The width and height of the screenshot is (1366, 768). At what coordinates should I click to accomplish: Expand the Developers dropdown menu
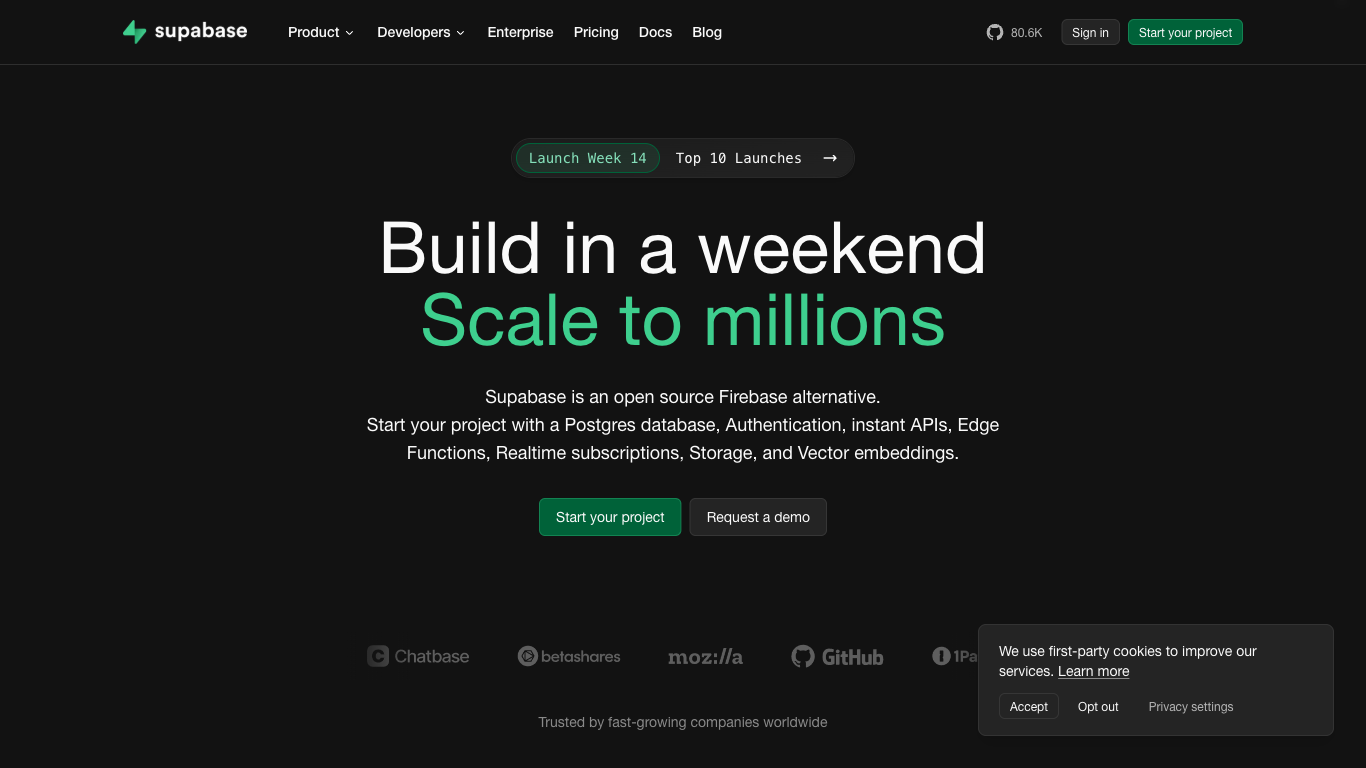420,32
